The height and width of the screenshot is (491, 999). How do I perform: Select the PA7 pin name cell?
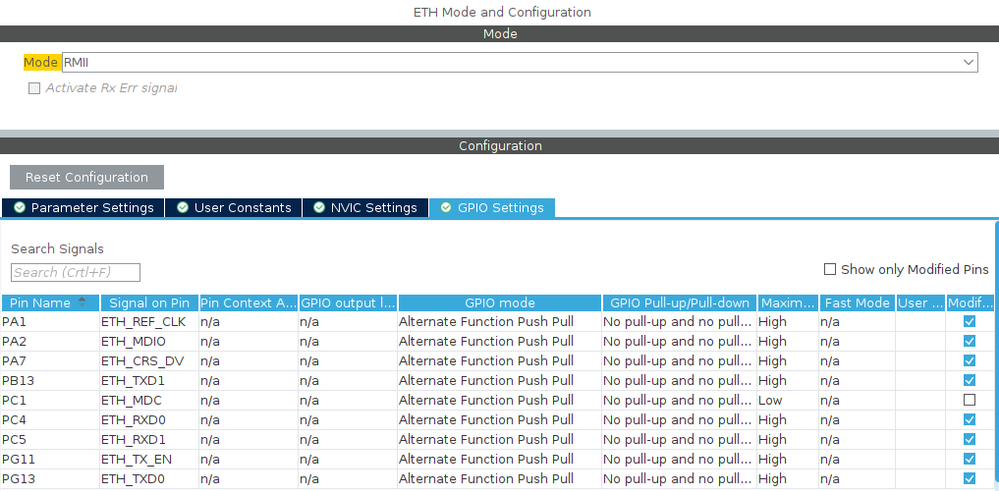tap(50, 361)
